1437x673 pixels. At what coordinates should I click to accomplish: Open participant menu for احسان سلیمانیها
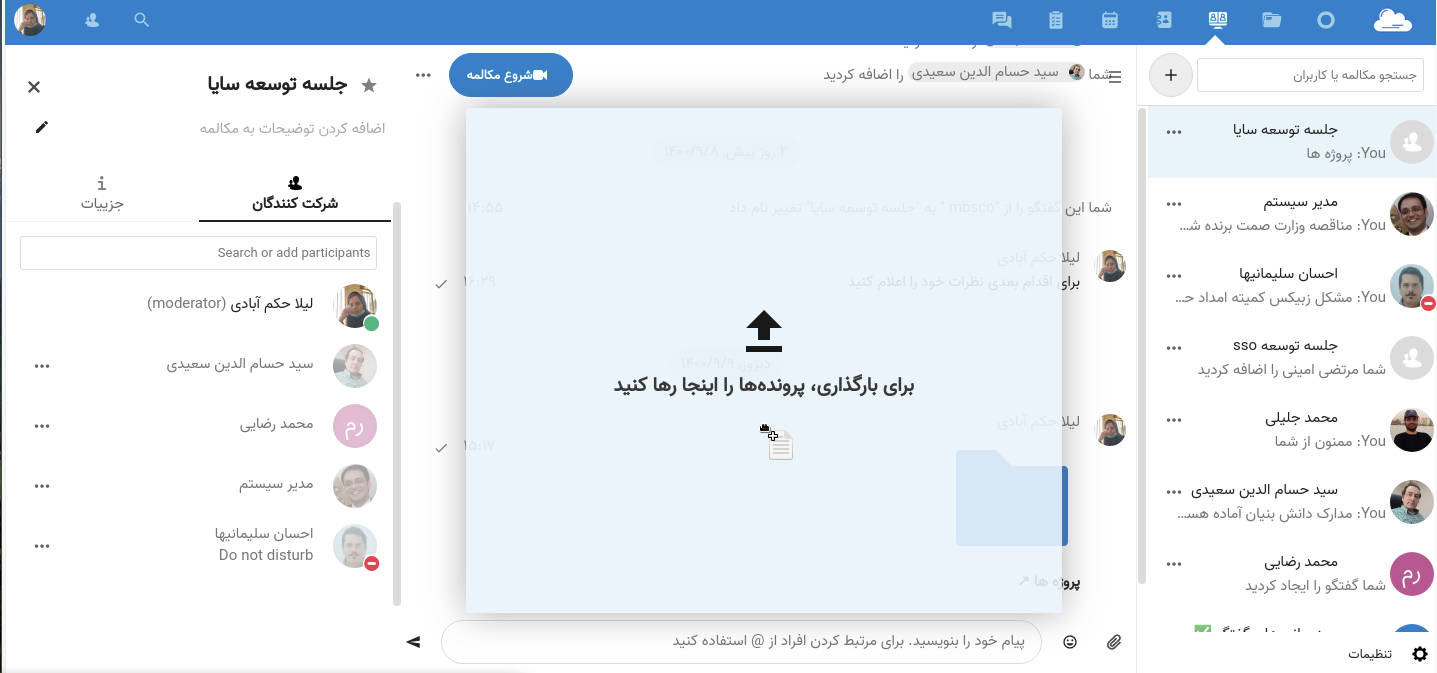click(x=42, y=546)
